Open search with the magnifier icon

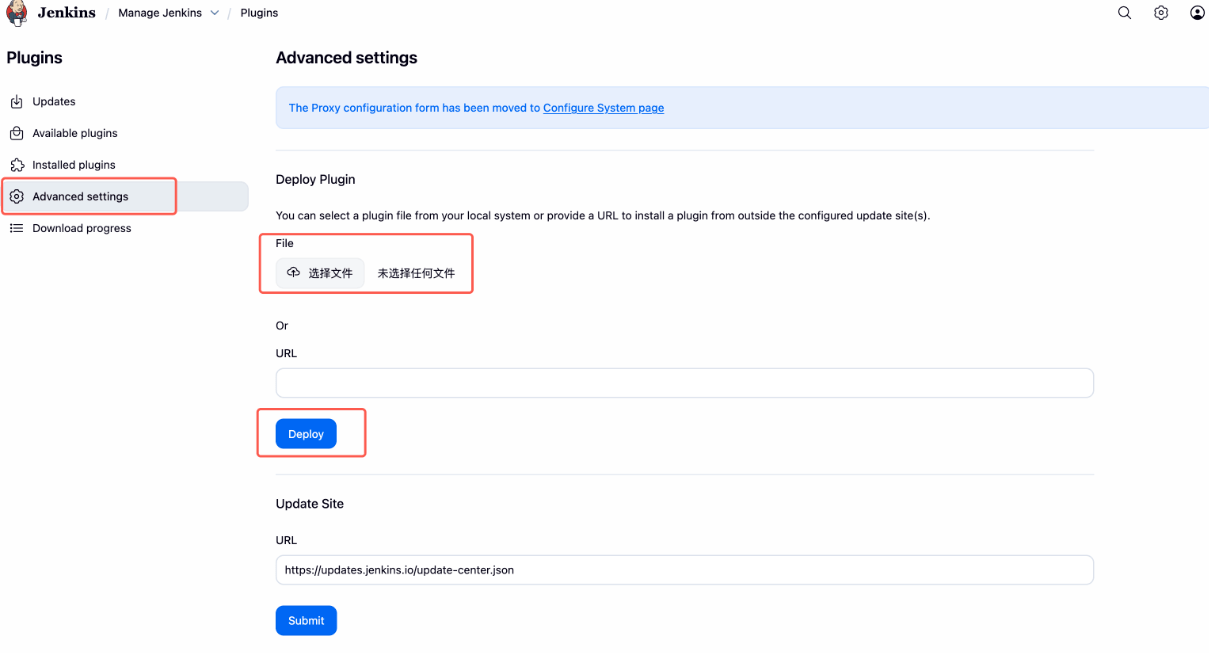(1124, 13)
